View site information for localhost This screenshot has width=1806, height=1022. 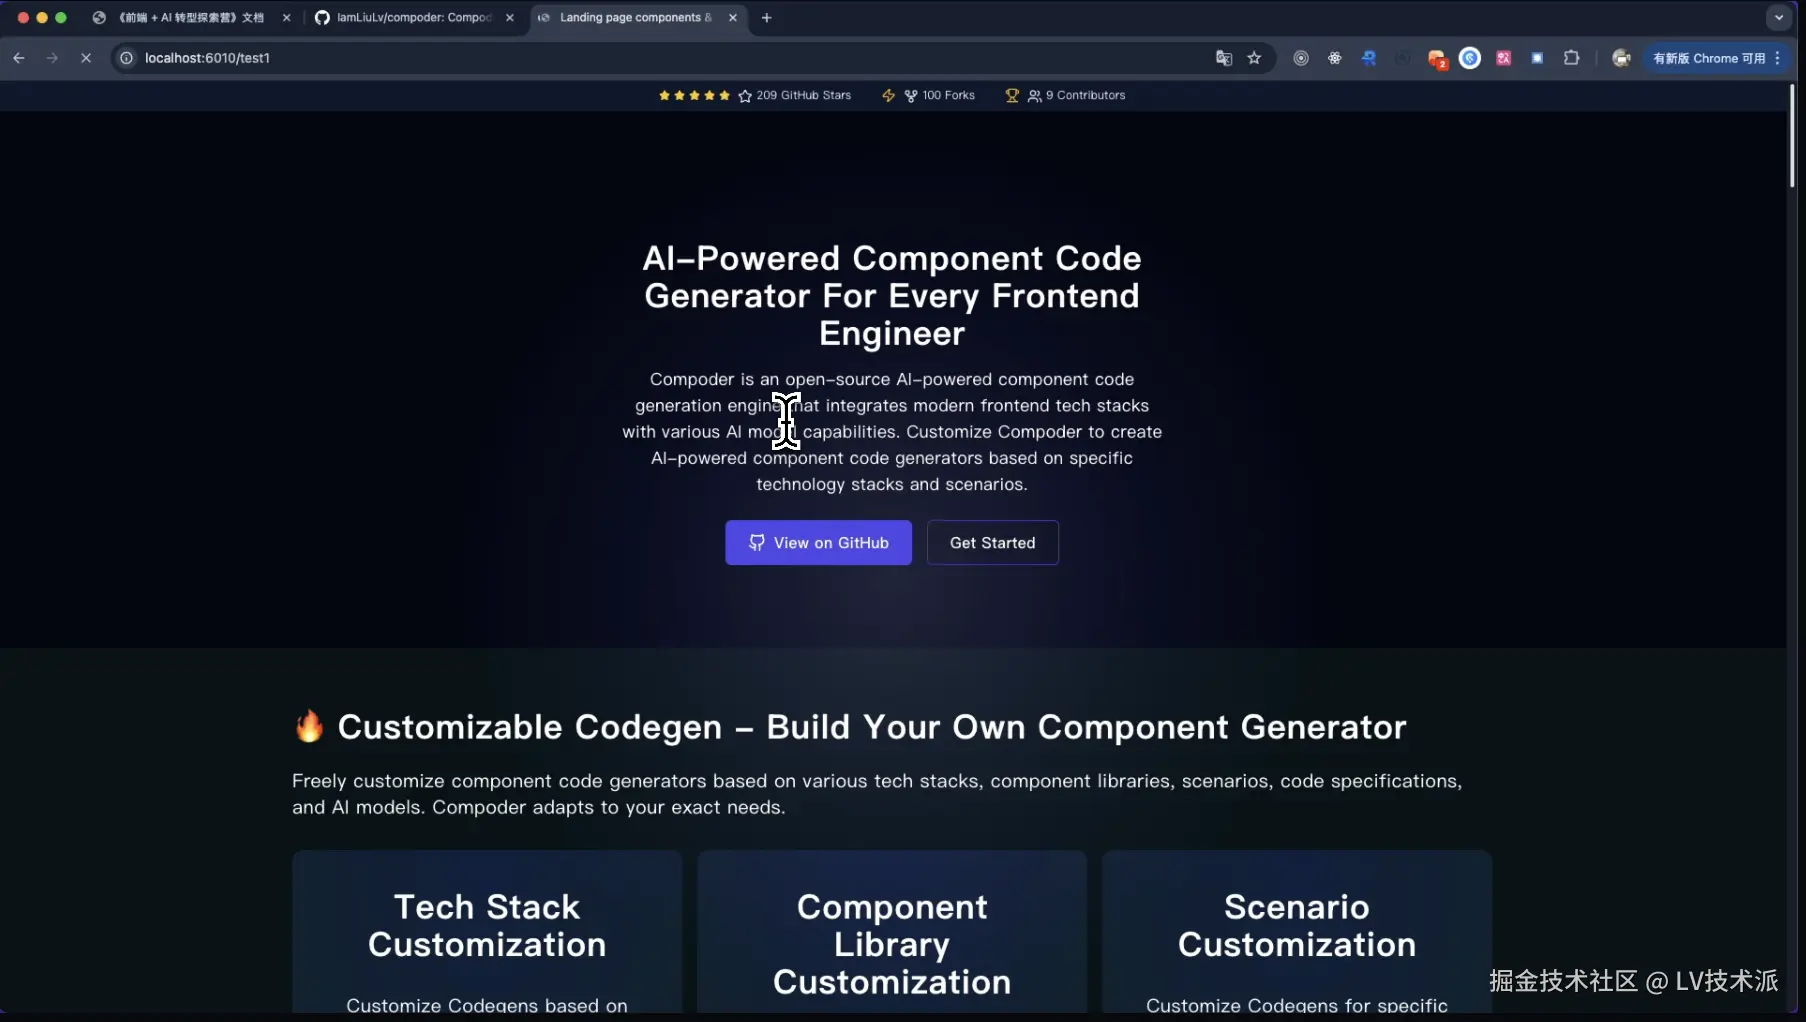pos(127,58)
